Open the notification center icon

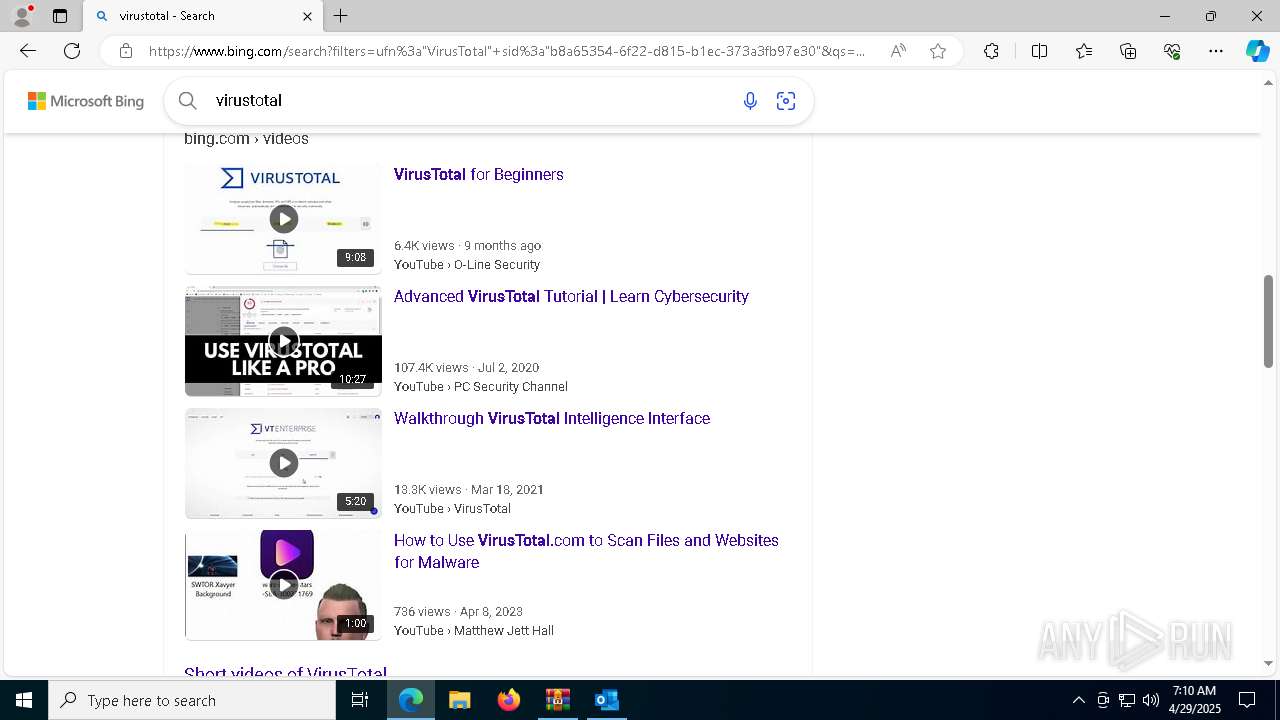click(1247, 700)
